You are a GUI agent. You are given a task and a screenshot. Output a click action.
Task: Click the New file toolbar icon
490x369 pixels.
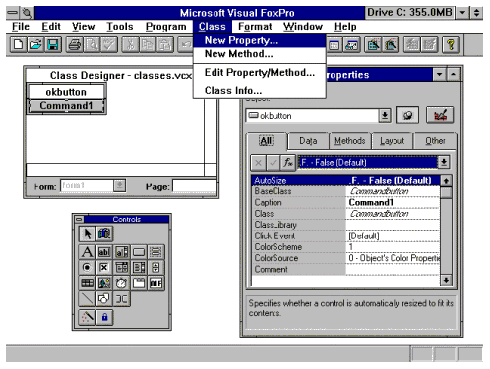tap(19, 45)
